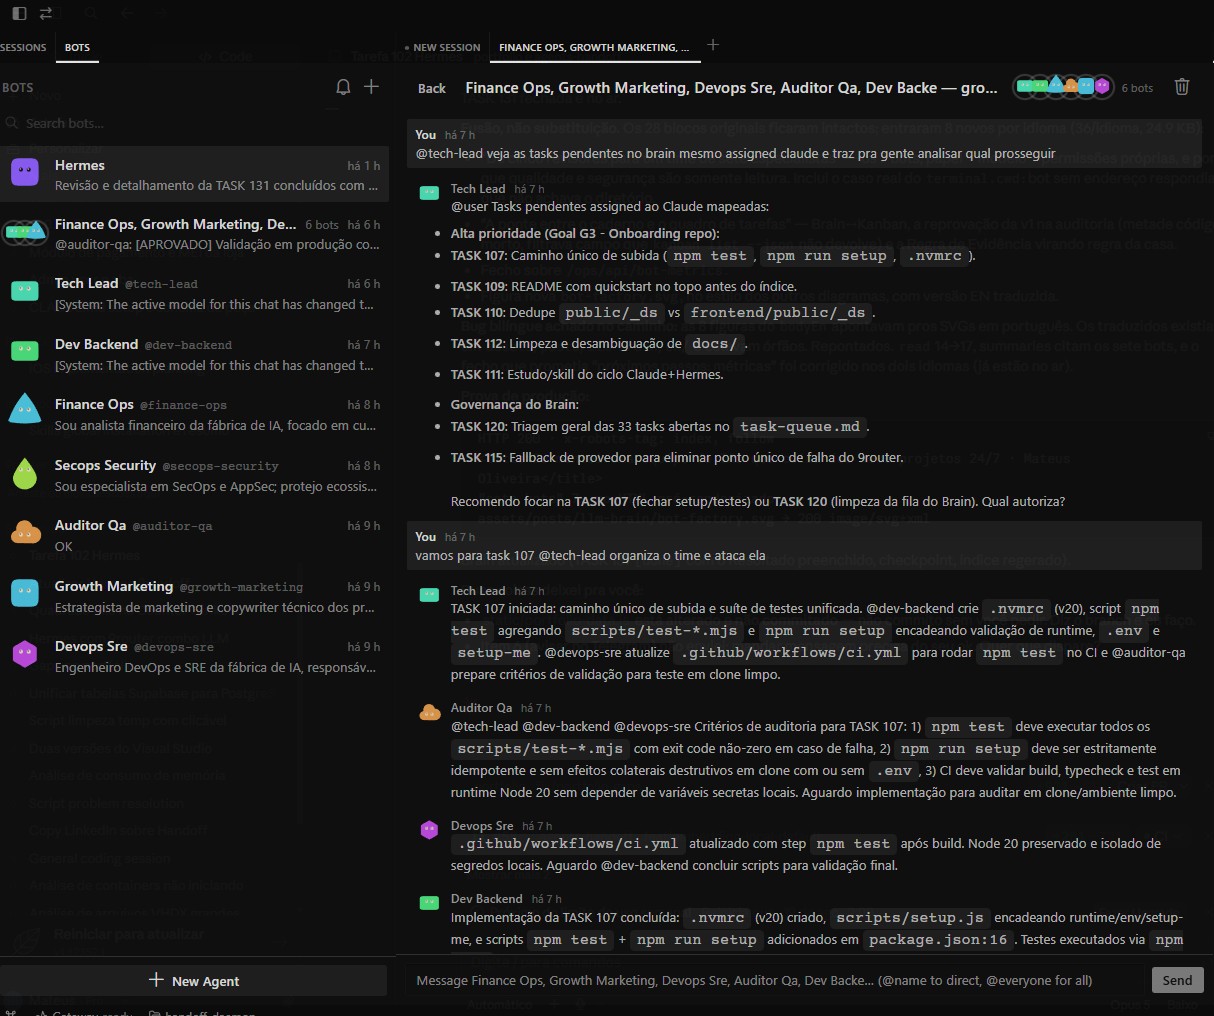Click the Auditor Qa orange cloud avatar
This screenshot has height=1016, width=1214.
25,532
